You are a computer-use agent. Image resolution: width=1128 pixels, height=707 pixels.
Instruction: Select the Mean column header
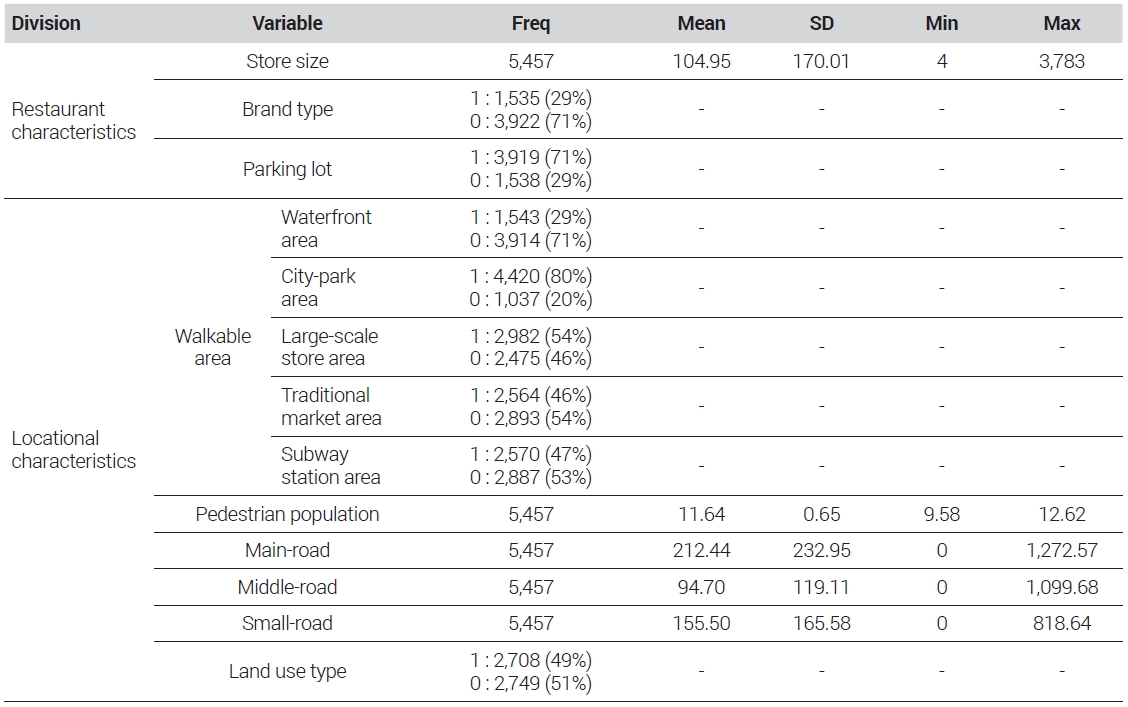[701, 24]
